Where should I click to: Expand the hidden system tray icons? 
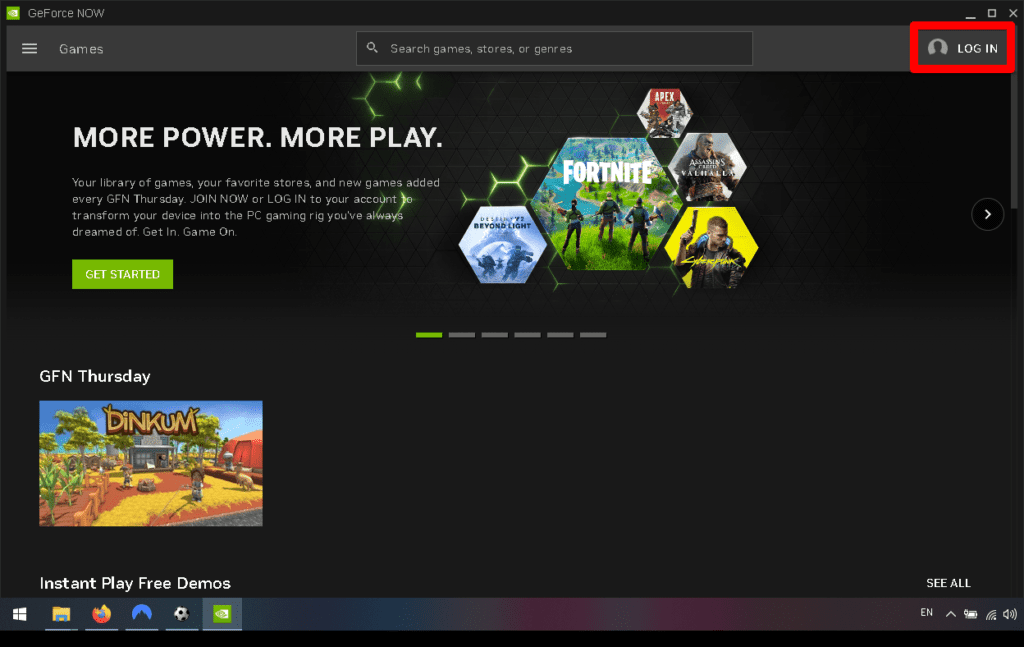click(x=951, y=614)
